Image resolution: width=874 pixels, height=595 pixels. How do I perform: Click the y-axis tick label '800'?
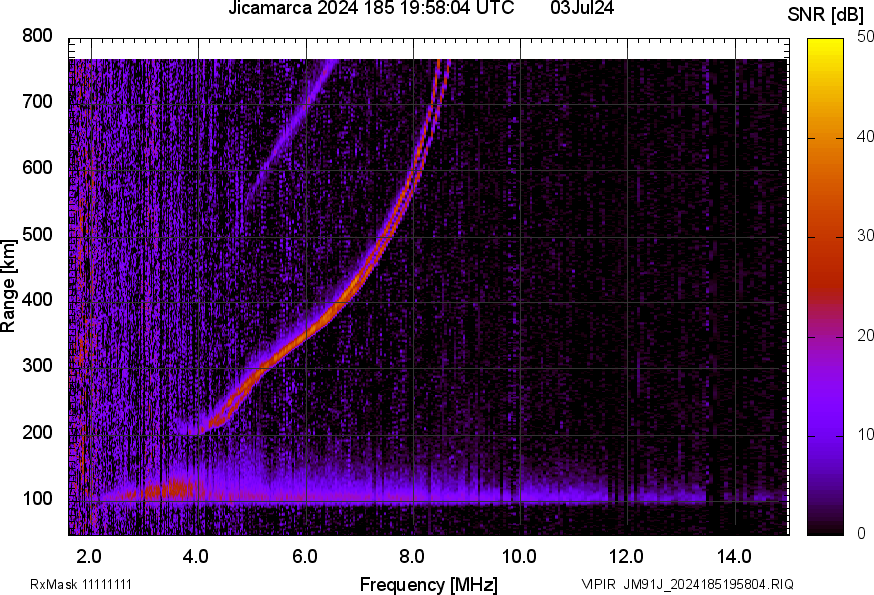[x=37, y=36]
